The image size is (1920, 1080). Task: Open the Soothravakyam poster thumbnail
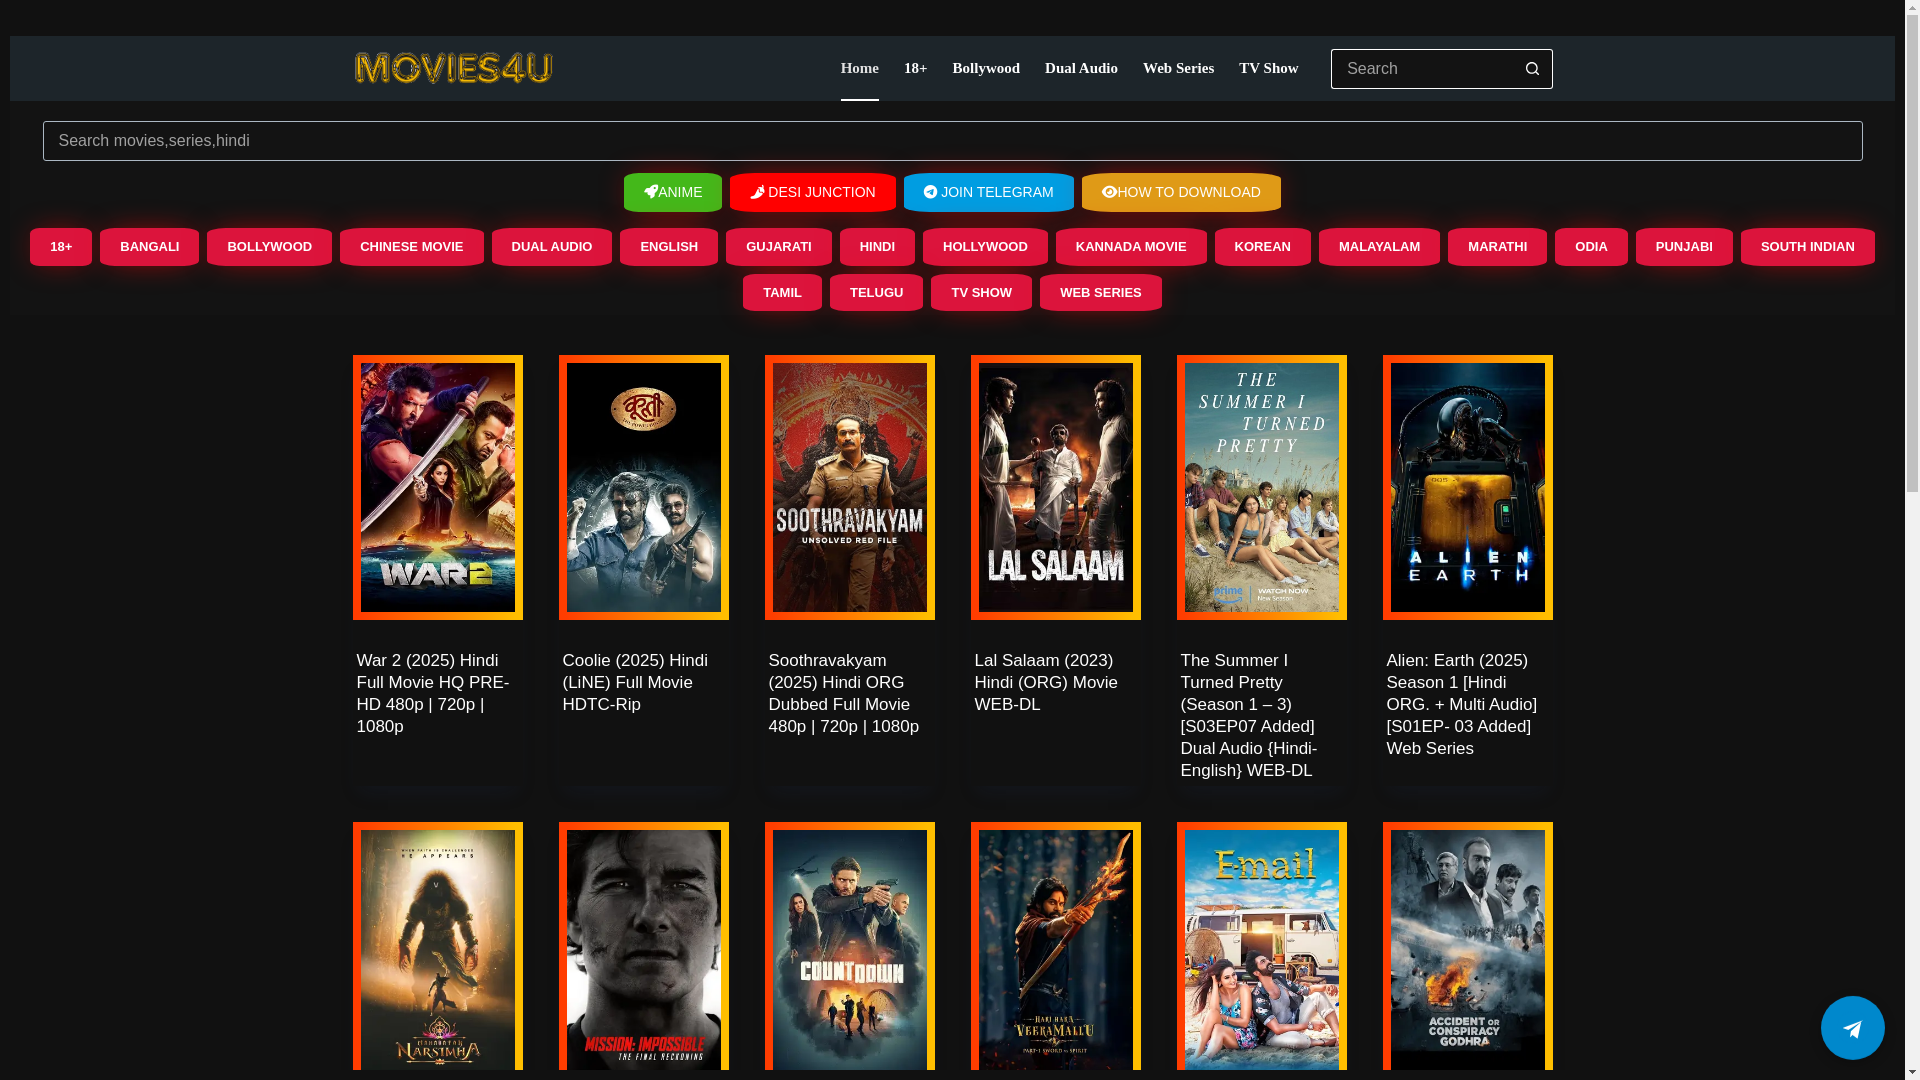point(850,487)
